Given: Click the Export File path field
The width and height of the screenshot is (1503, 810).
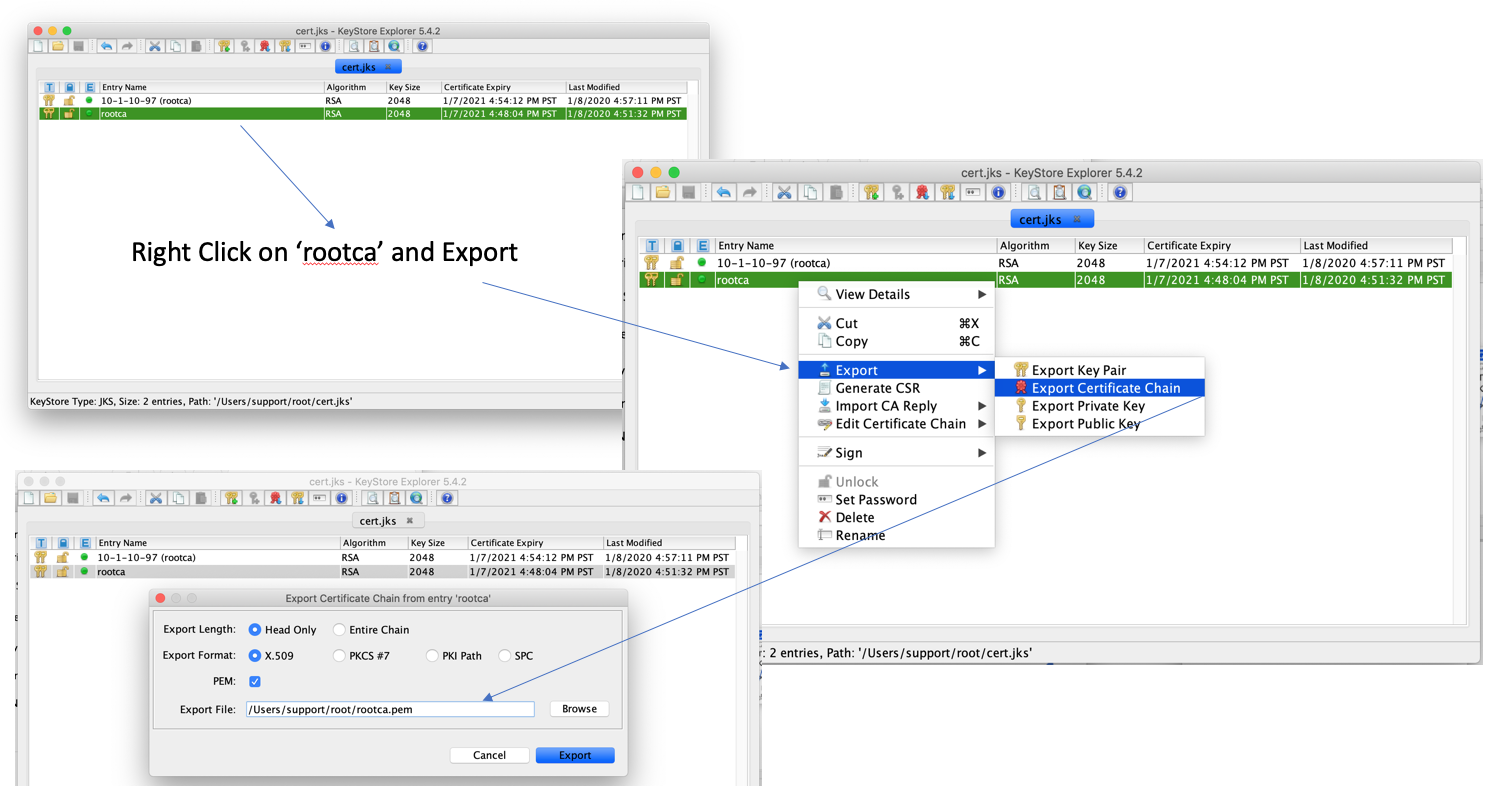Looking at the screenshot, I should 390,709.
